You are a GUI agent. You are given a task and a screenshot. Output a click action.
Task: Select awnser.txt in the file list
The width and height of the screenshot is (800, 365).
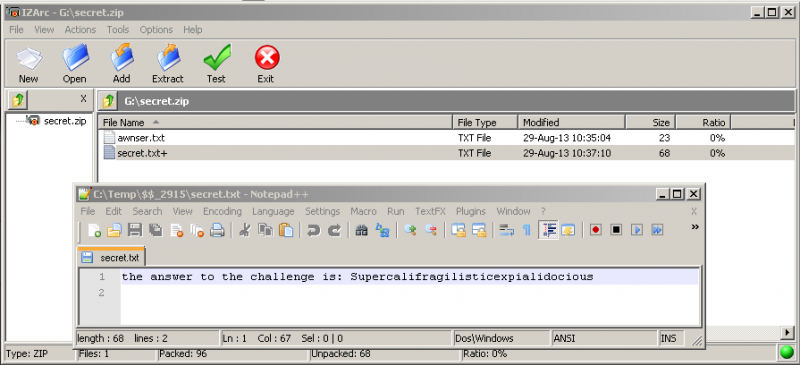(x=141, y=138)
